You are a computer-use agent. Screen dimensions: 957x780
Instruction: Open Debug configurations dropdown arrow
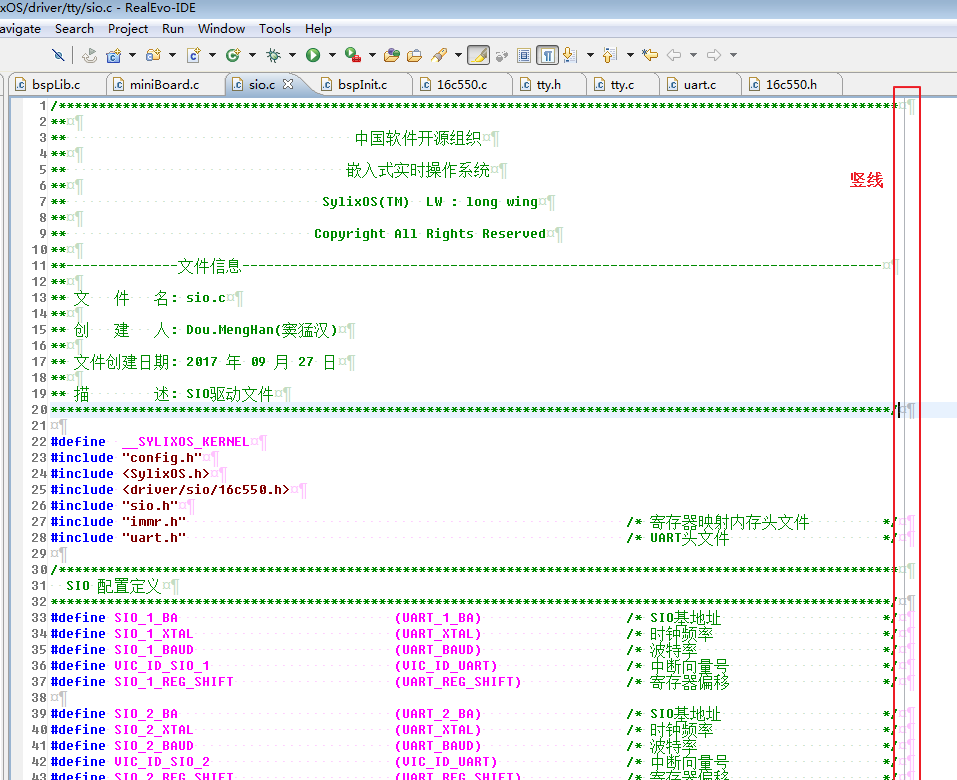click(292, 56)
